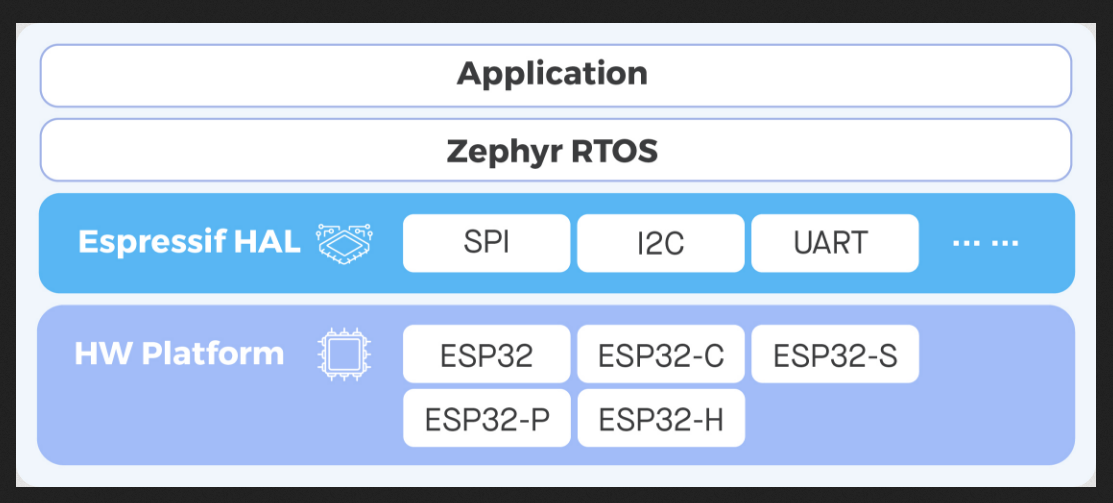Viewport: 1113px width, 503px height.
Task: Select the Application layer box
Action: point(555,75)
